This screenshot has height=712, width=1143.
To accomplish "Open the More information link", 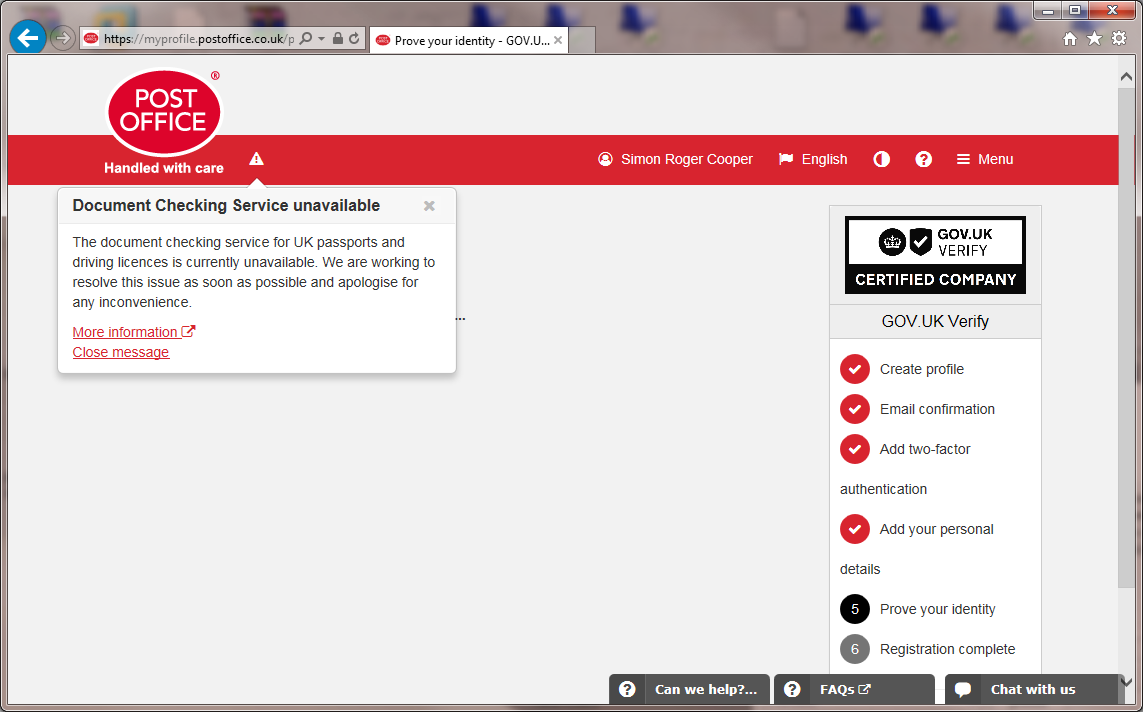I will tap(133, 332).
